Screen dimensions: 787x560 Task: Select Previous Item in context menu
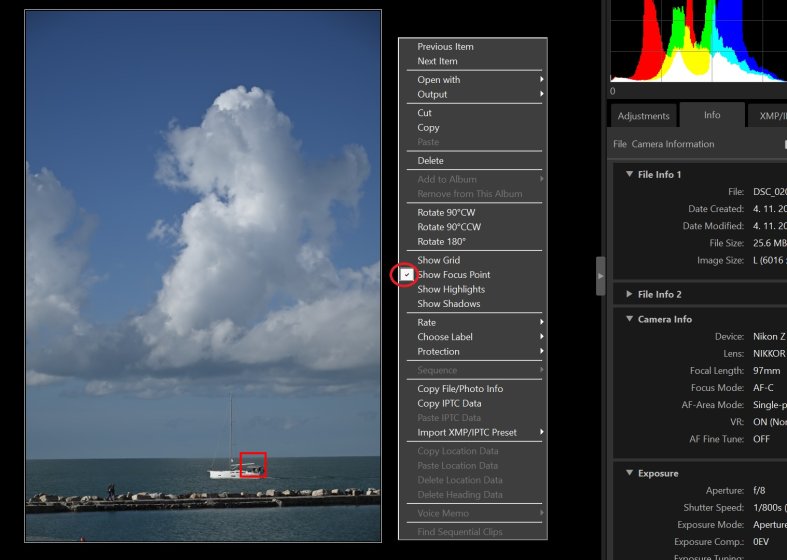tap(473, 47)
